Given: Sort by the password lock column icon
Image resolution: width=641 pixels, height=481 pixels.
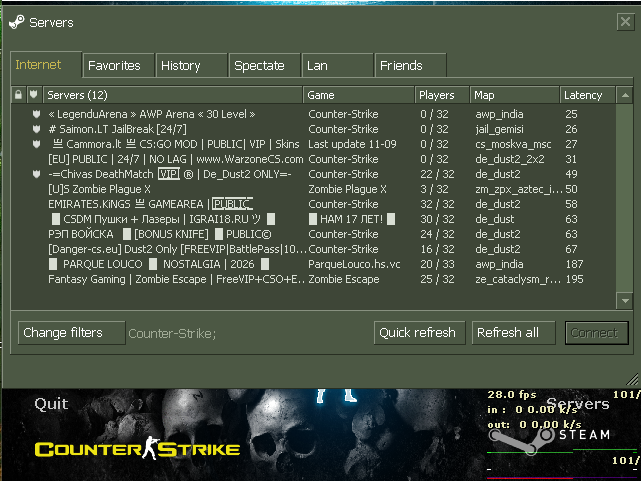Looking at the screenshot, I should coord(18,95).
